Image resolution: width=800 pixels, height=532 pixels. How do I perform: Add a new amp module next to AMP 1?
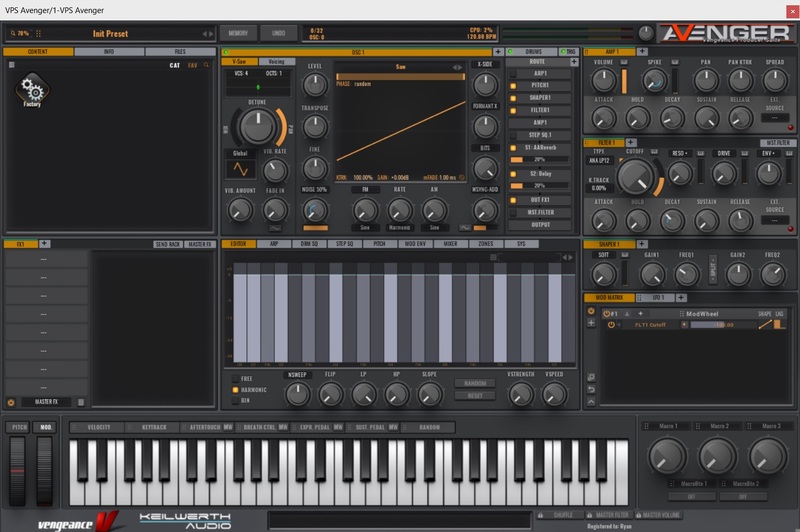tap(640, 51)
